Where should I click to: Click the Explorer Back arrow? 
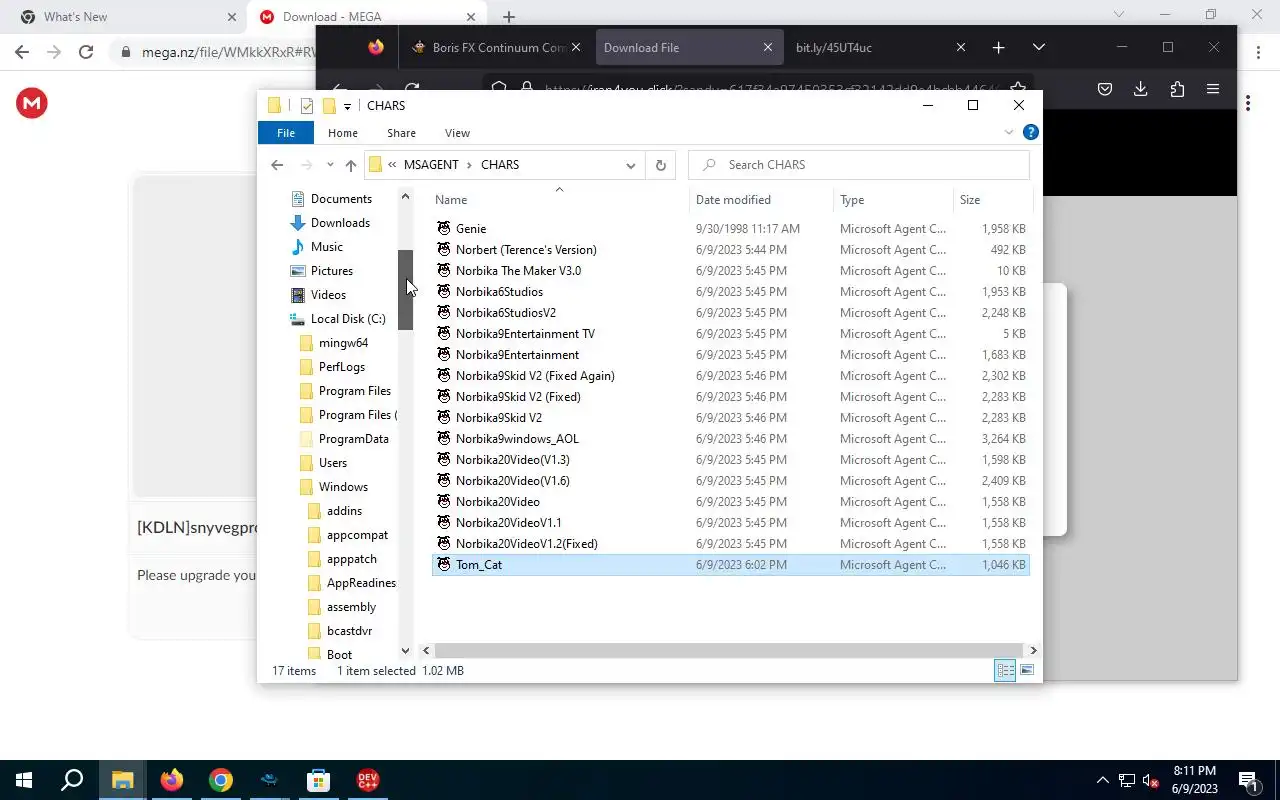(x=277, y=165)
